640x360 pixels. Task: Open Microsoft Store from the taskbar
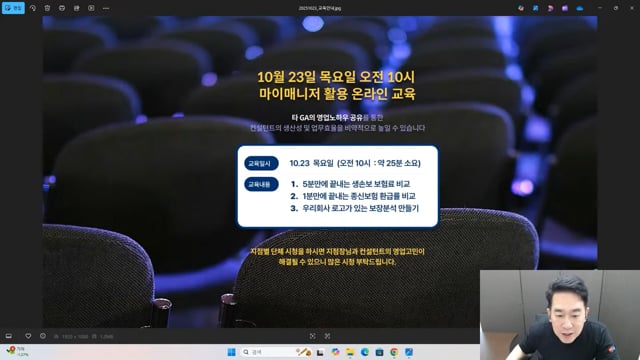[x=379, y=352]
